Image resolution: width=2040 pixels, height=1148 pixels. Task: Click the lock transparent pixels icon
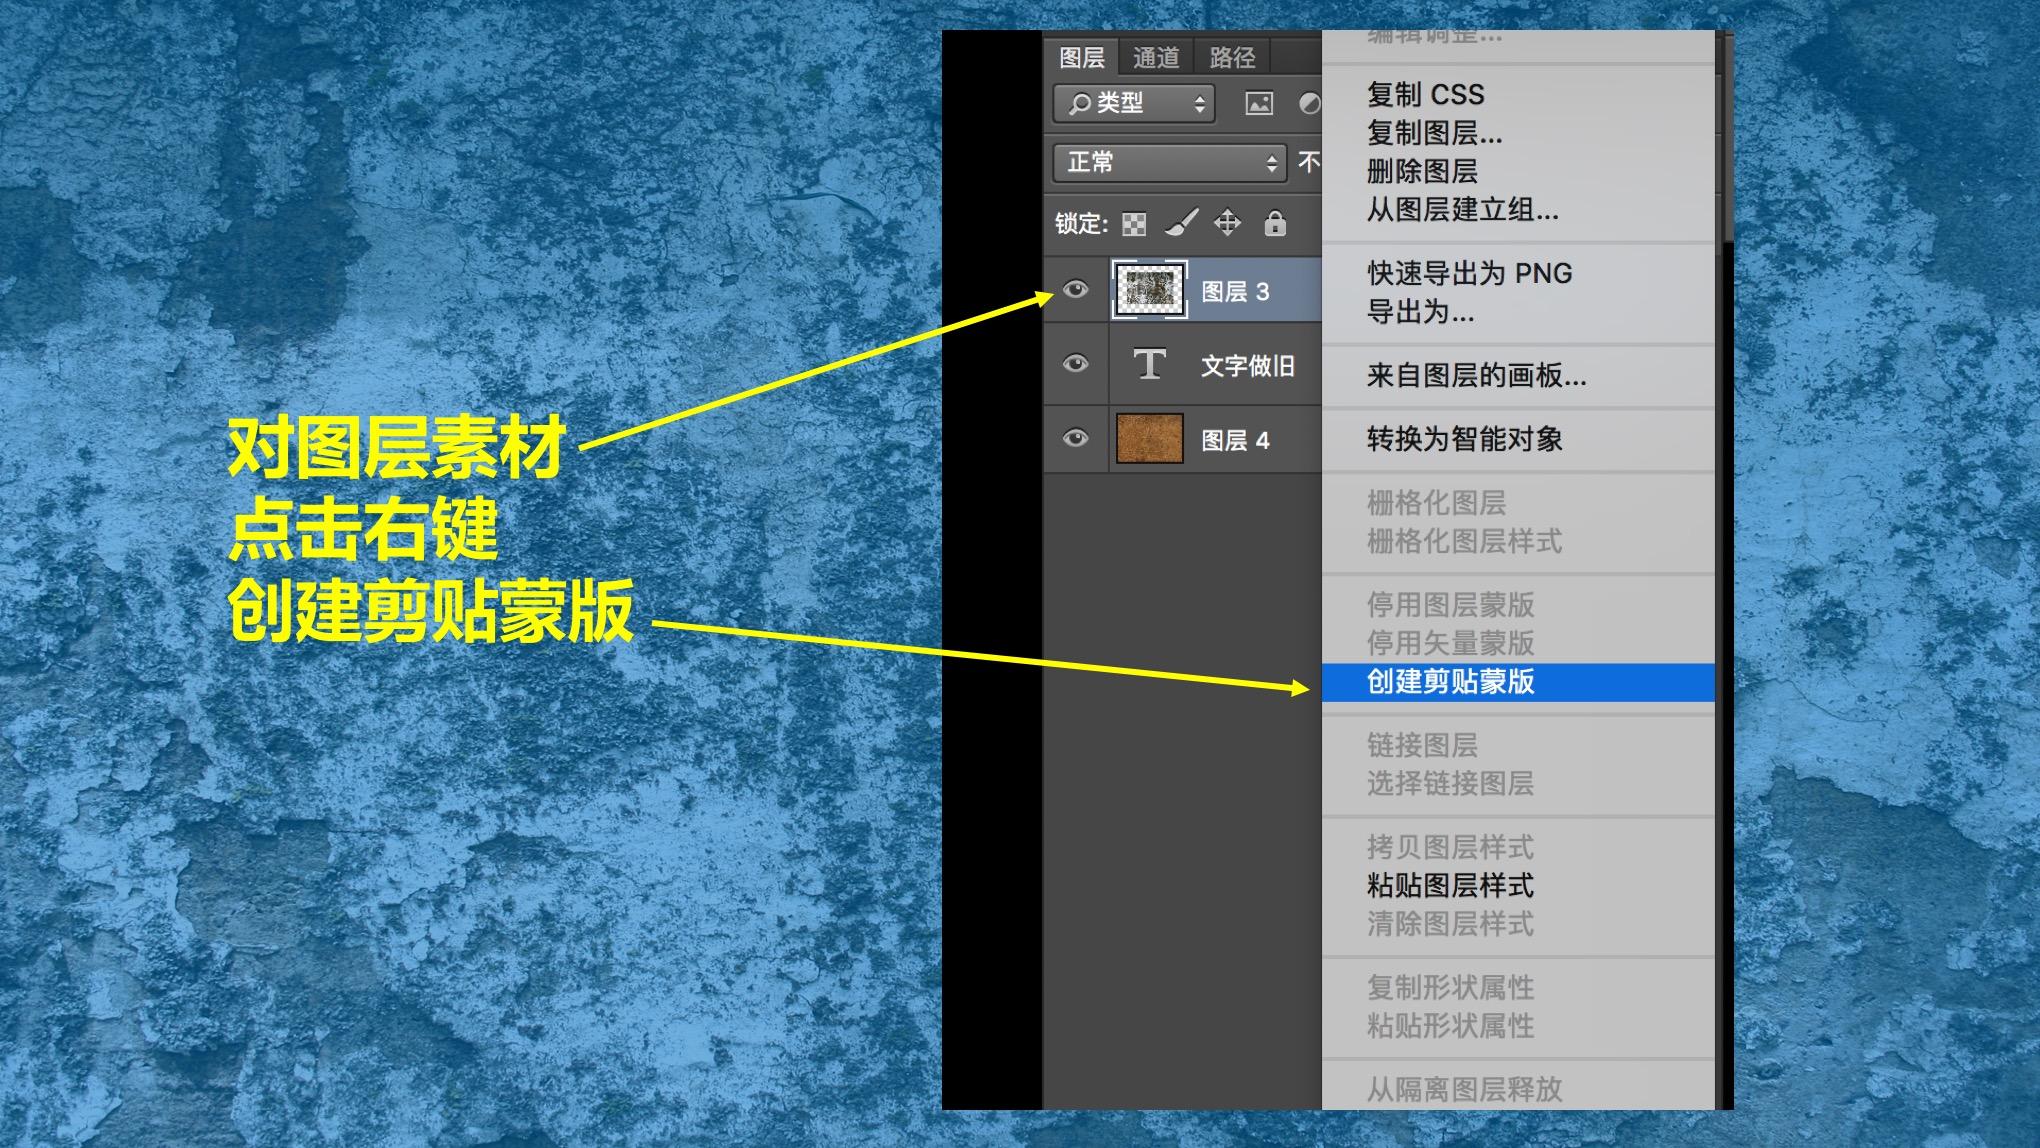pyautogui.click(x=1134, y=223)
